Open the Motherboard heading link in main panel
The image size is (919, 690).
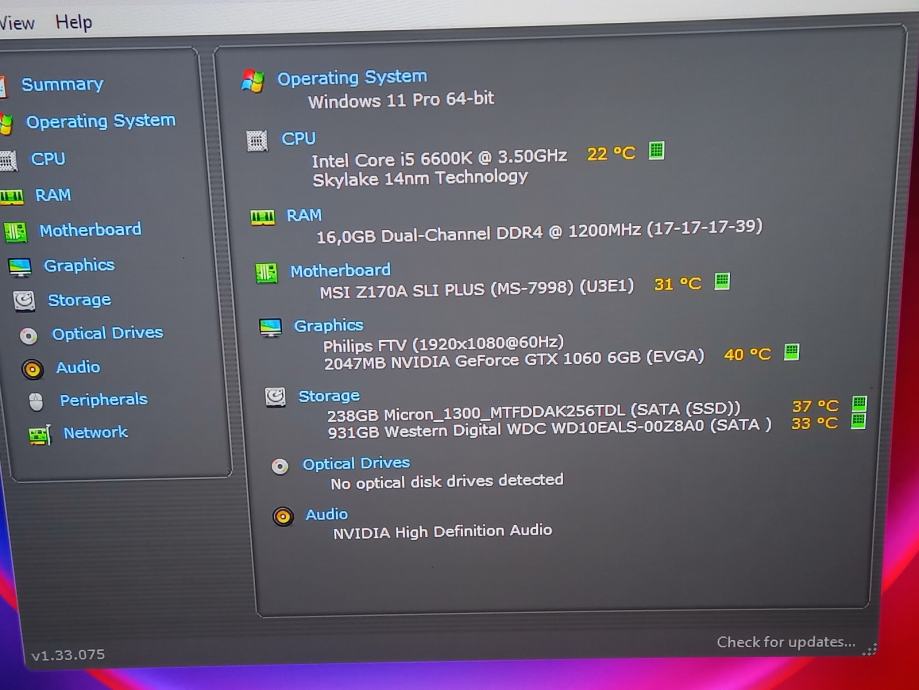click(340, 270)
